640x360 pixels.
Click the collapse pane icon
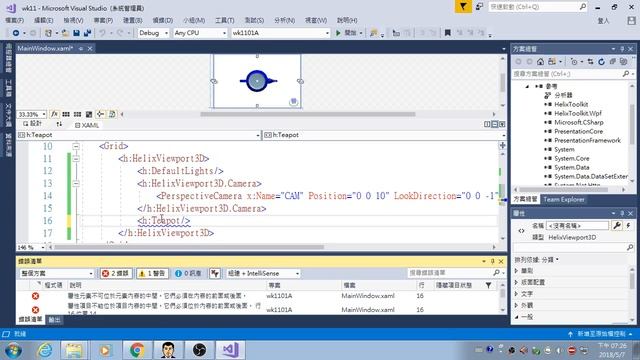[502, 124]
